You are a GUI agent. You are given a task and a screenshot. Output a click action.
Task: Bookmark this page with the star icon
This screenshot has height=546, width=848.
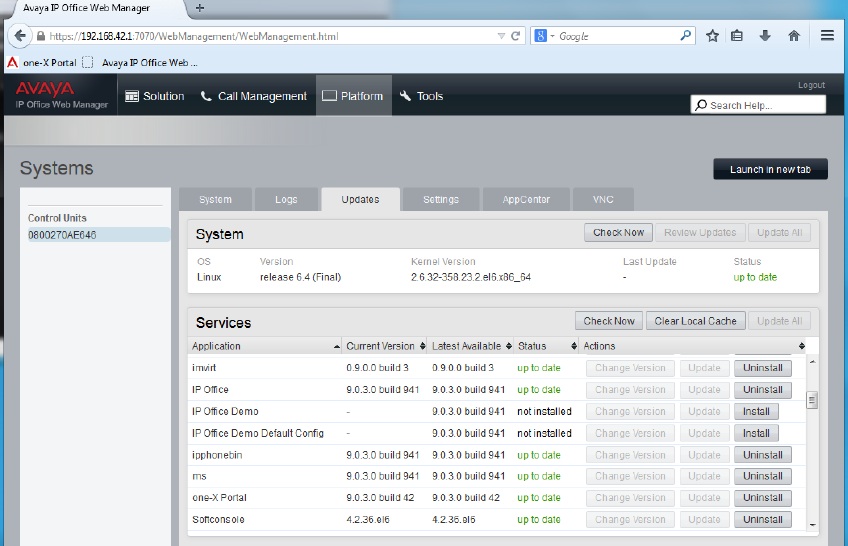pos(712,36)
